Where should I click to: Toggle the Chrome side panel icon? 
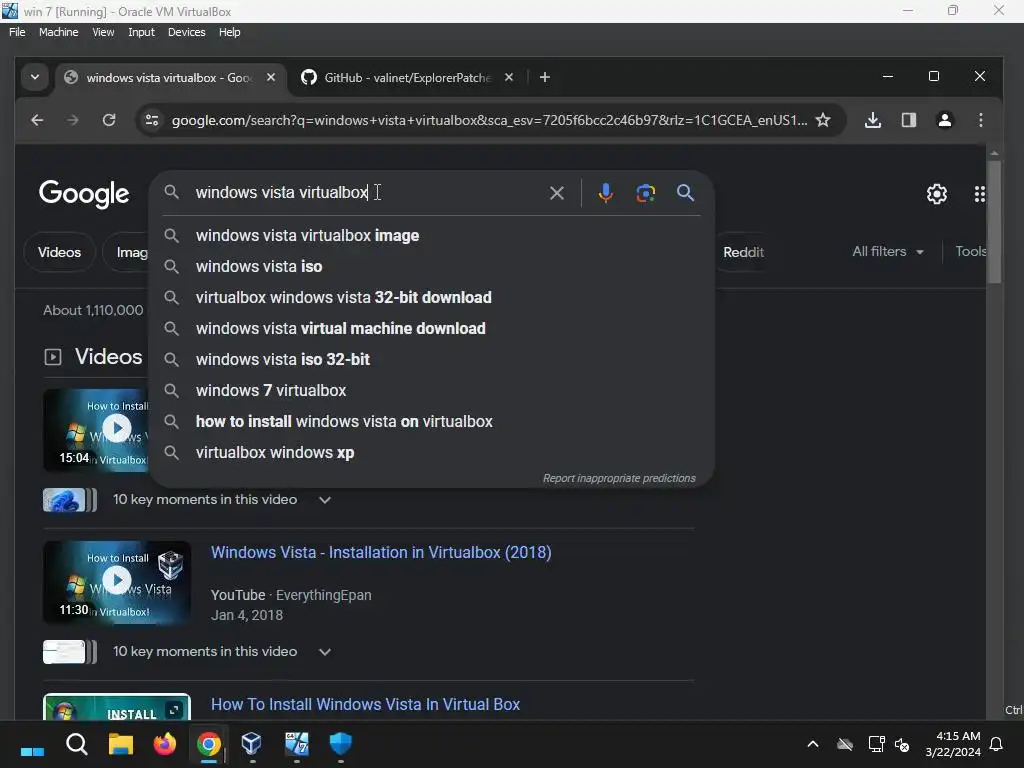point(908,120)
